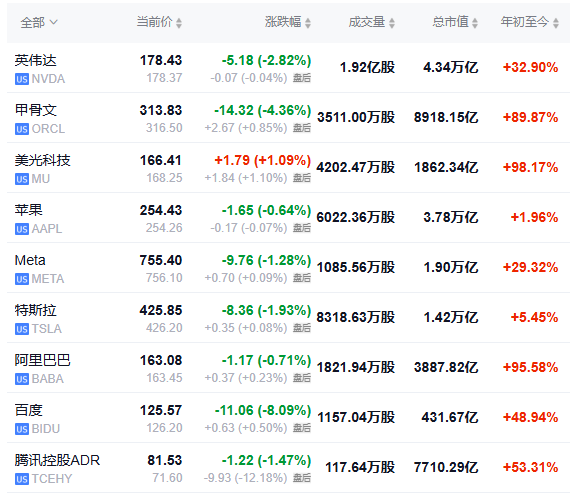Click the US badge beside ORCL
The width and height of the screenshot is (570, 496).
pos(22,129)
